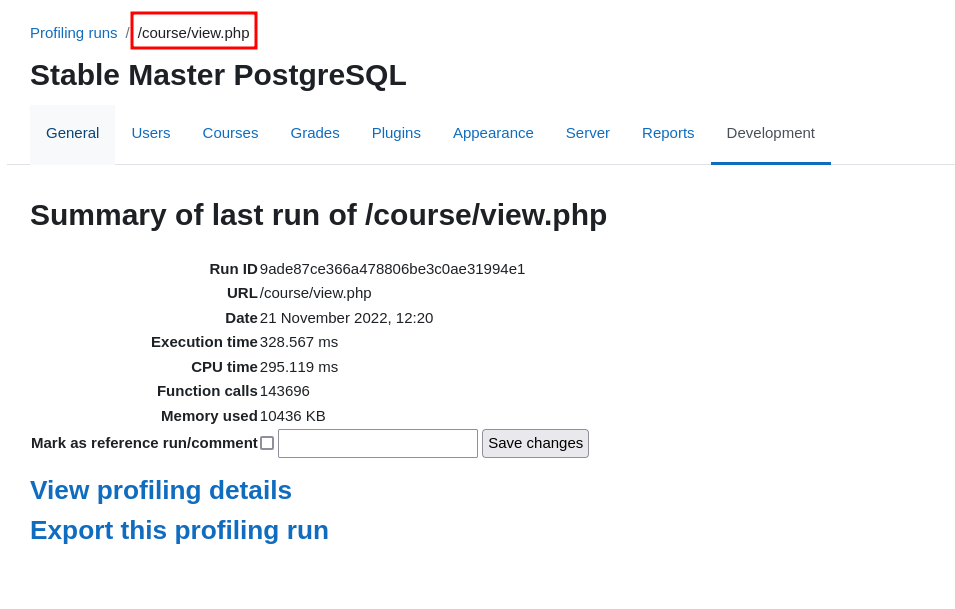
Task: Click the Memory used label
Action: coord(210,416)
